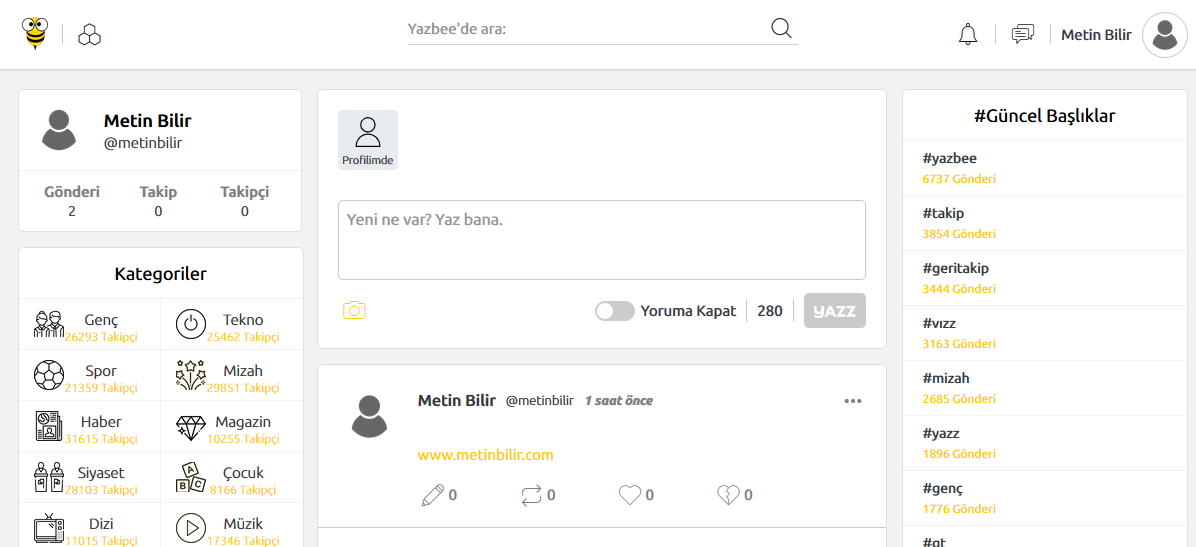
Task: Click the repost arrows icon on post
Action: pyautogui.click(x=531, y=495)
